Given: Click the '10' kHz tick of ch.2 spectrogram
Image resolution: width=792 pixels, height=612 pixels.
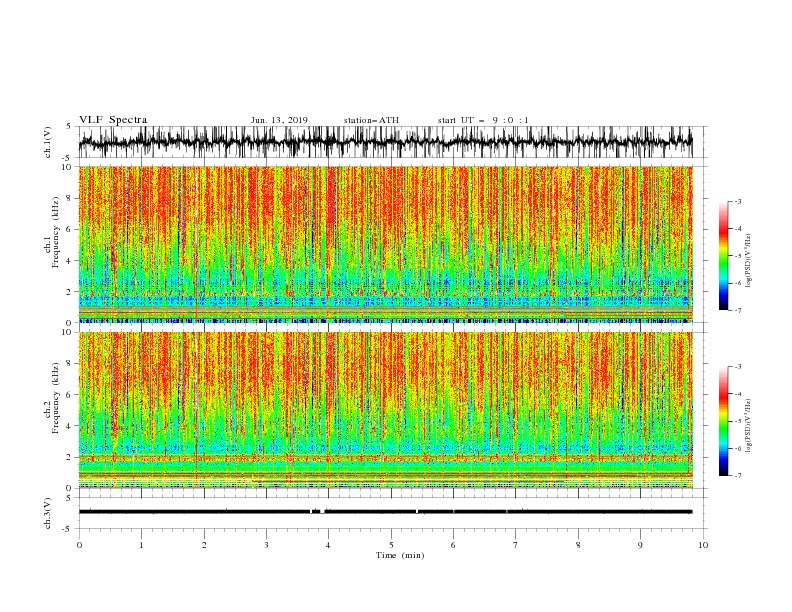Looking at the screenshot, I should tap(67, 332).
